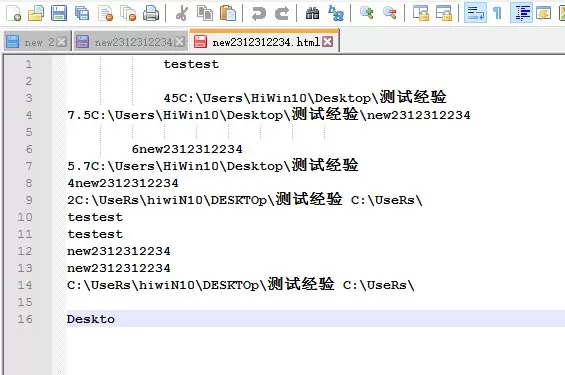Click 'testest' on line 10

click(x=95, y=217)
